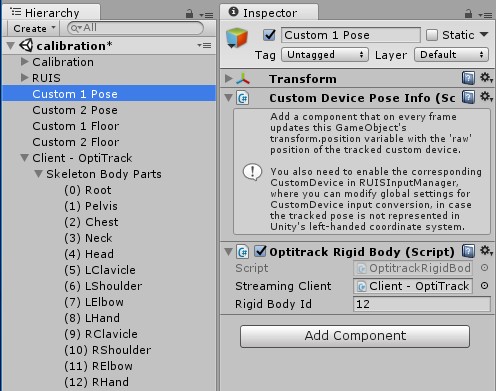Image resolution: width=496 pixels, height=391 pixels.
Task: Collapse the Client - OptiTrack foldout
Action: click(24, 158)
